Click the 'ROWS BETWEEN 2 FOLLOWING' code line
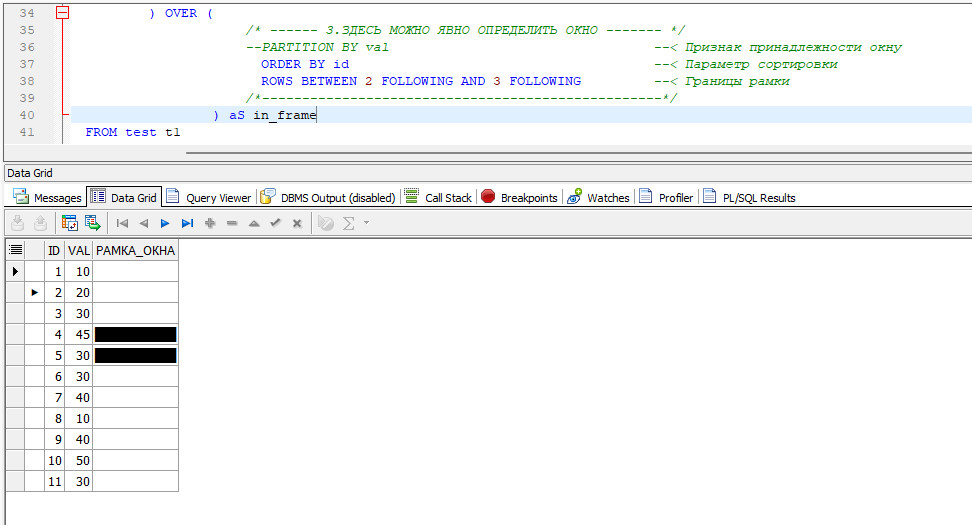Viewport: 972px width, 525px height. click(x=421, y=81)
